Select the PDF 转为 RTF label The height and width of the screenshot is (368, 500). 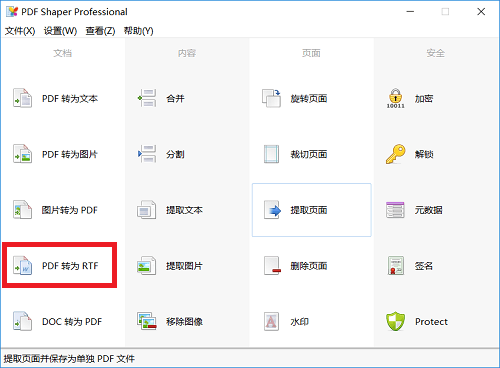coord(70,266)
